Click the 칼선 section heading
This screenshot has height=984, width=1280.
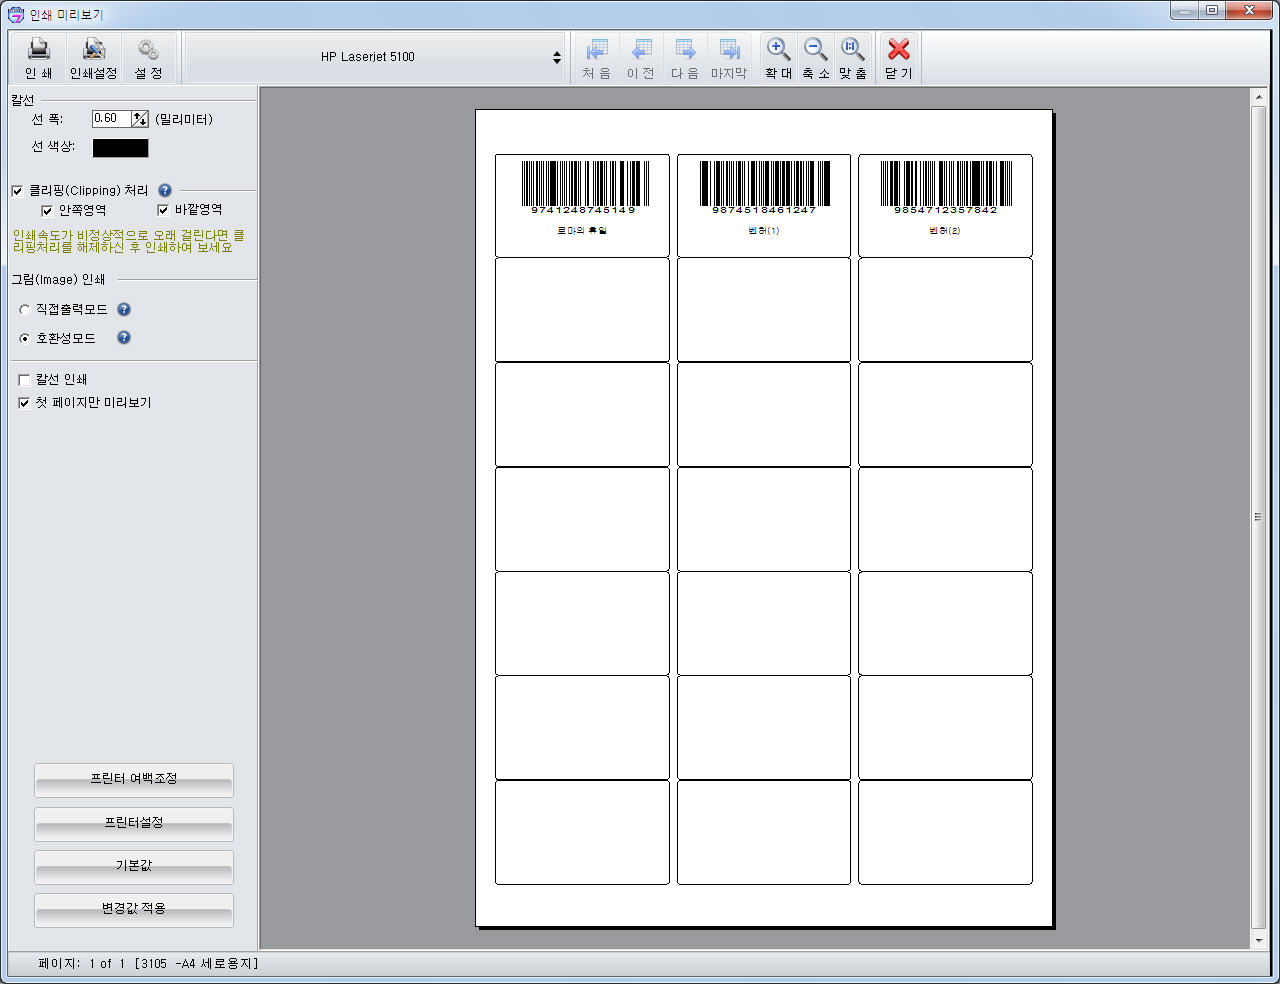22,100
